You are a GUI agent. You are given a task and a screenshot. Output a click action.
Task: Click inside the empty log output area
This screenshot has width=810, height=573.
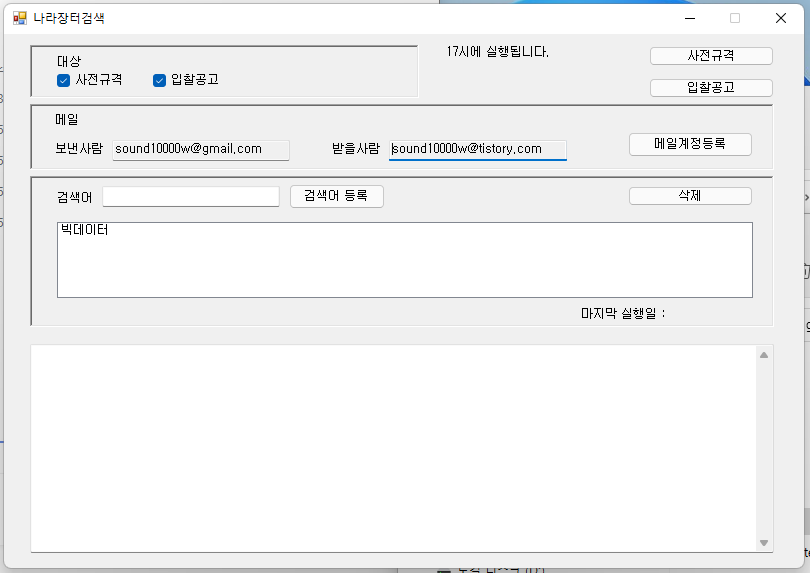click(x=394, y=448)
